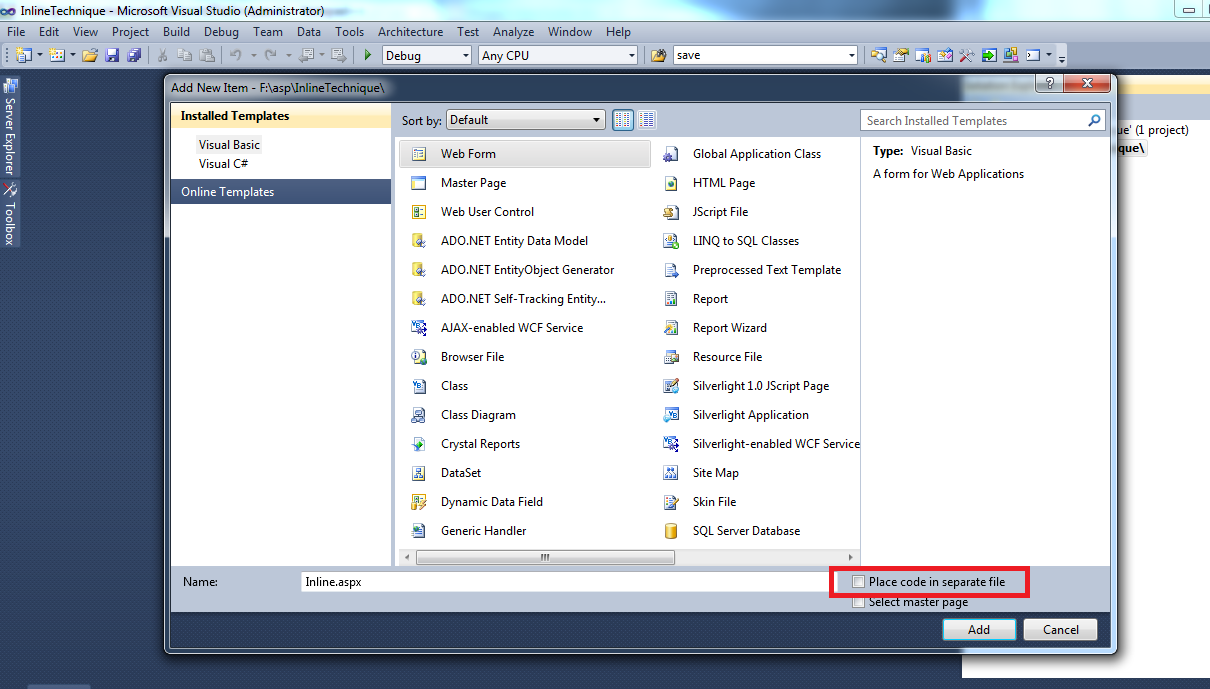The height and width of the screenshot is (689, 1210).
Task: Select the Web User Control template
Action: pyautogui.click(x=525, y=212)
